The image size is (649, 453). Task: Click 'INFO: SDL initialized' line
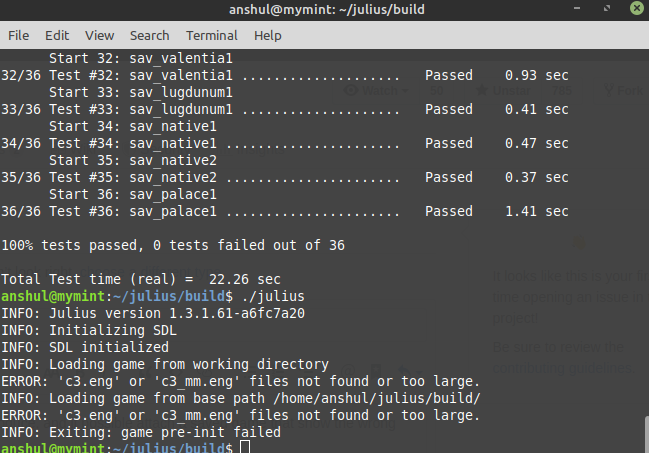(x=85, y=347)
